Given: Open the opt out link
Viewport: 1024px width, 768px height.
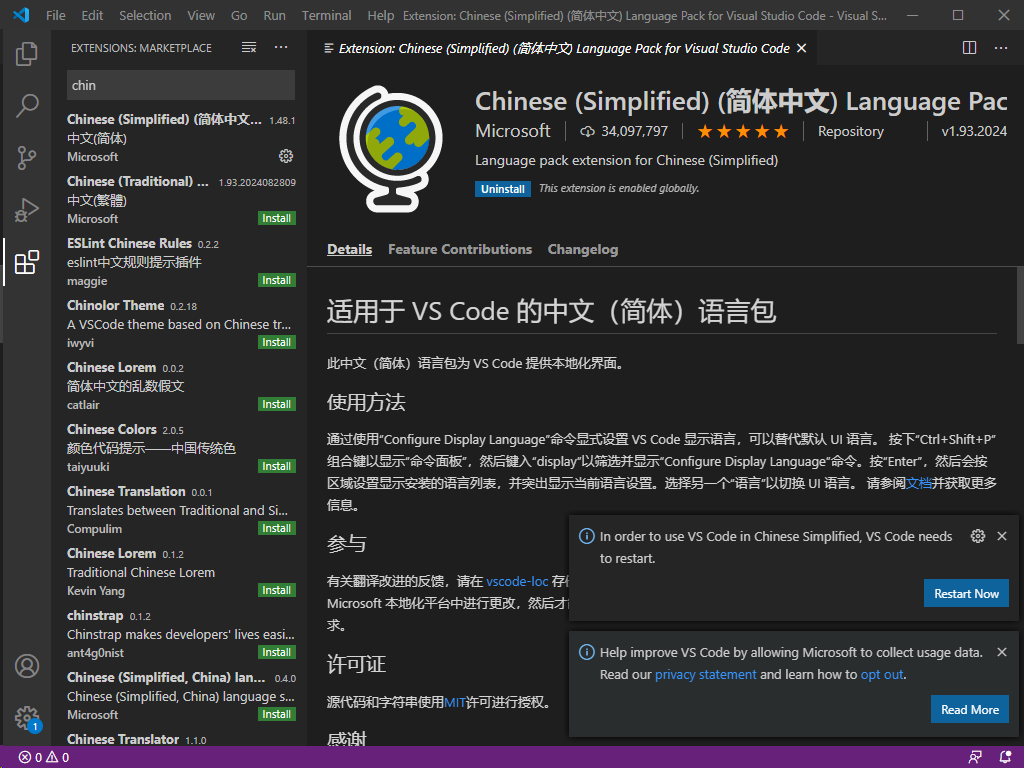Looking at the screenshot, I should point(882,674).
